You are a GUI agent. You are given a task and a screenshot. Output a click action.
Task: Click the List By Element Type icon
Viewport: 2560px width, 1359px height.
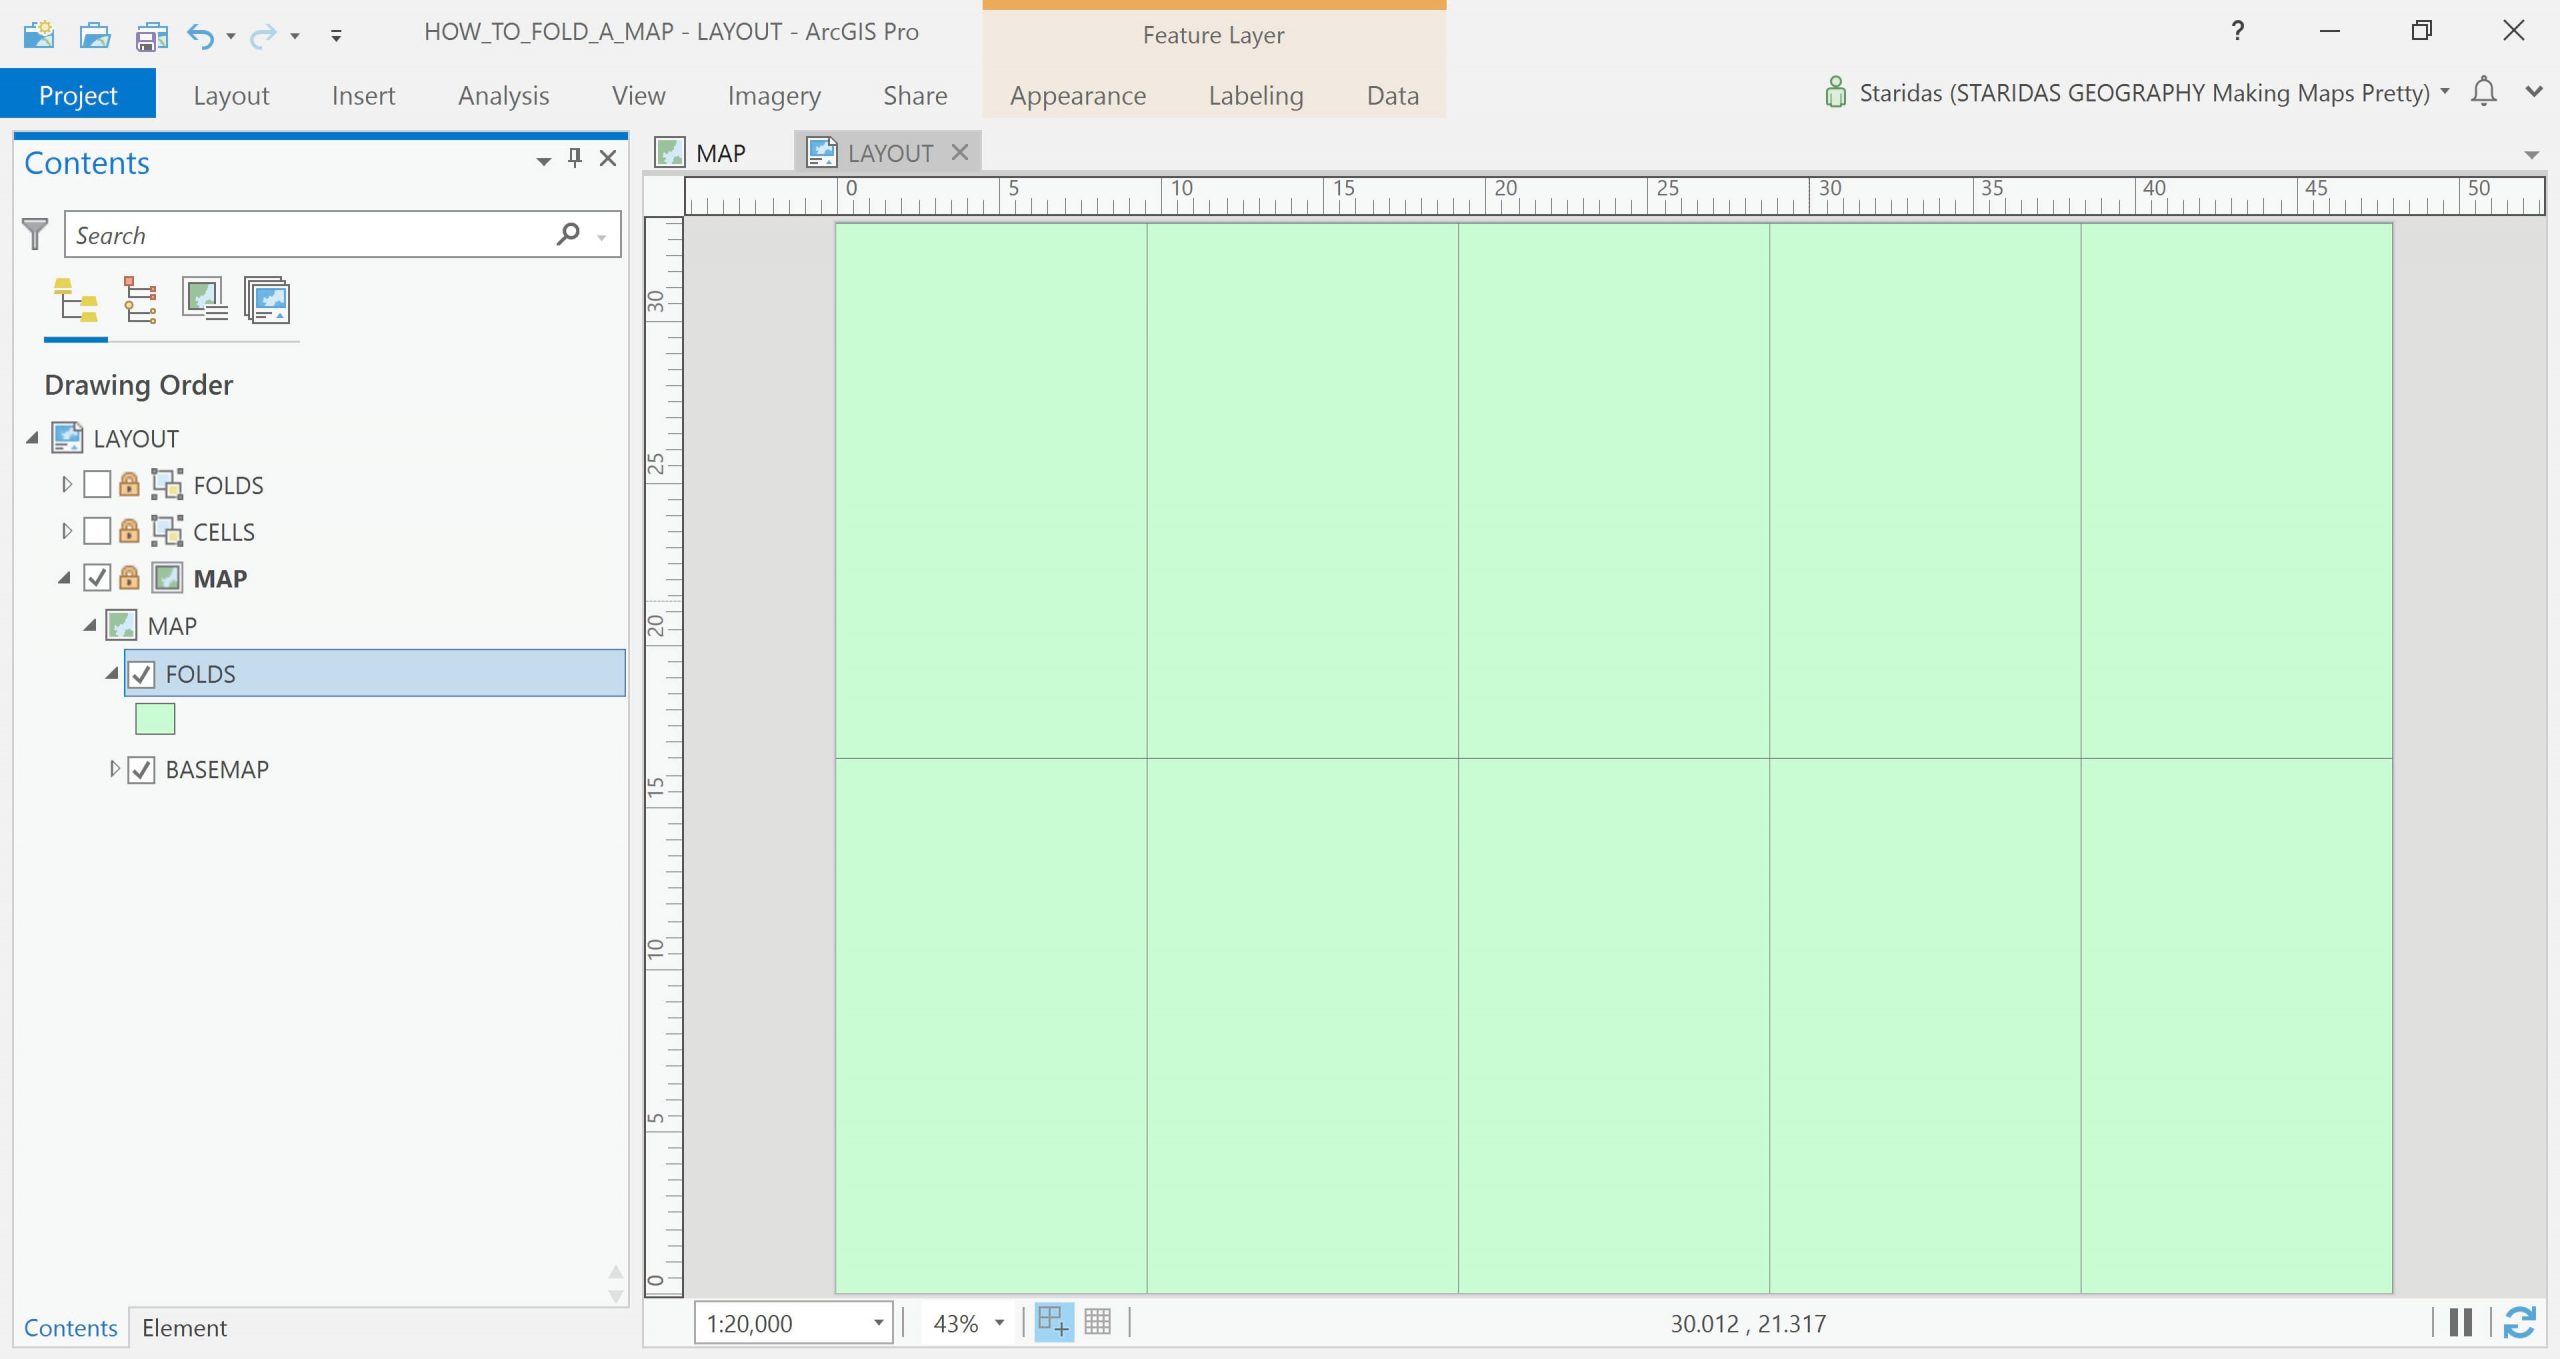[x=140, y=300]
